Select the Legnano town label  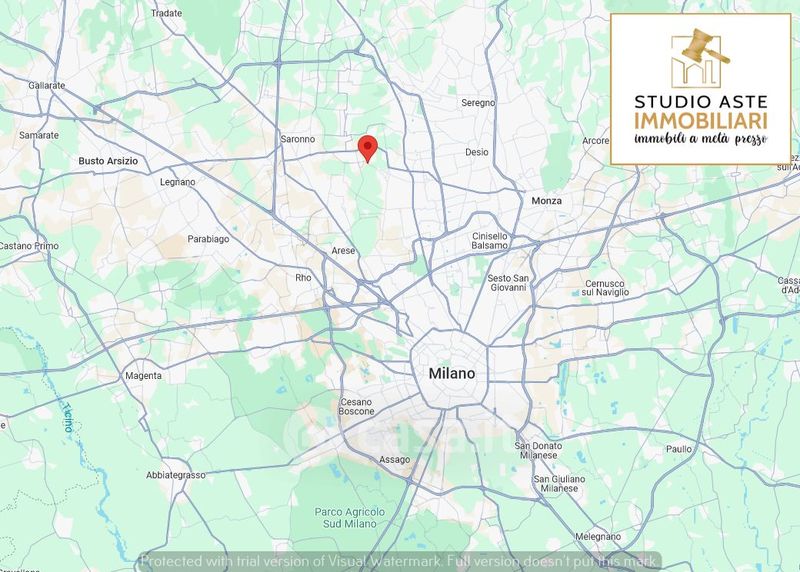pyautogui.click(x=178, y=182)
